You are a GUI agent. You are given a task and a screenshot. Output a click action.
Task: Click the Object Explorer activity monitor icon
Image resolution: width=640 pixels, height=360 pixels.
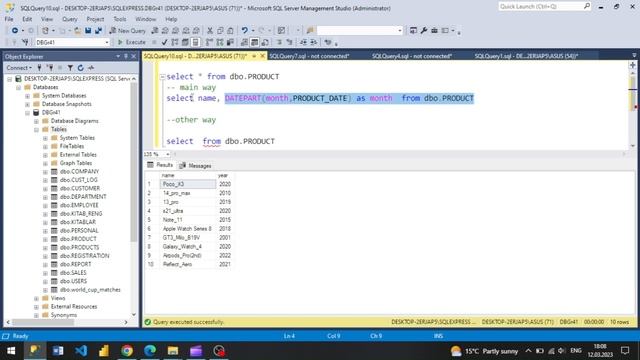point(91,68)
